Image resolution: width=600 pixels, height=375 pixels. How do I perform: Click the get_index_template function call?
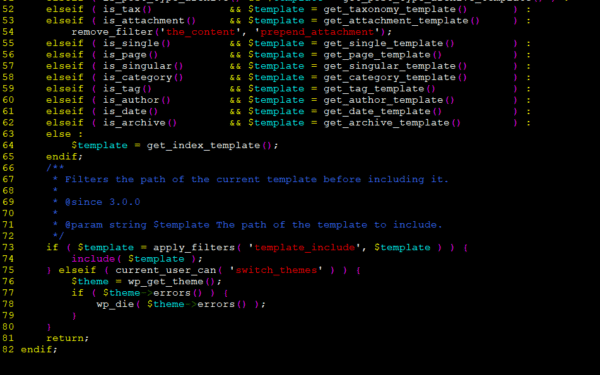tap(203, 145)
